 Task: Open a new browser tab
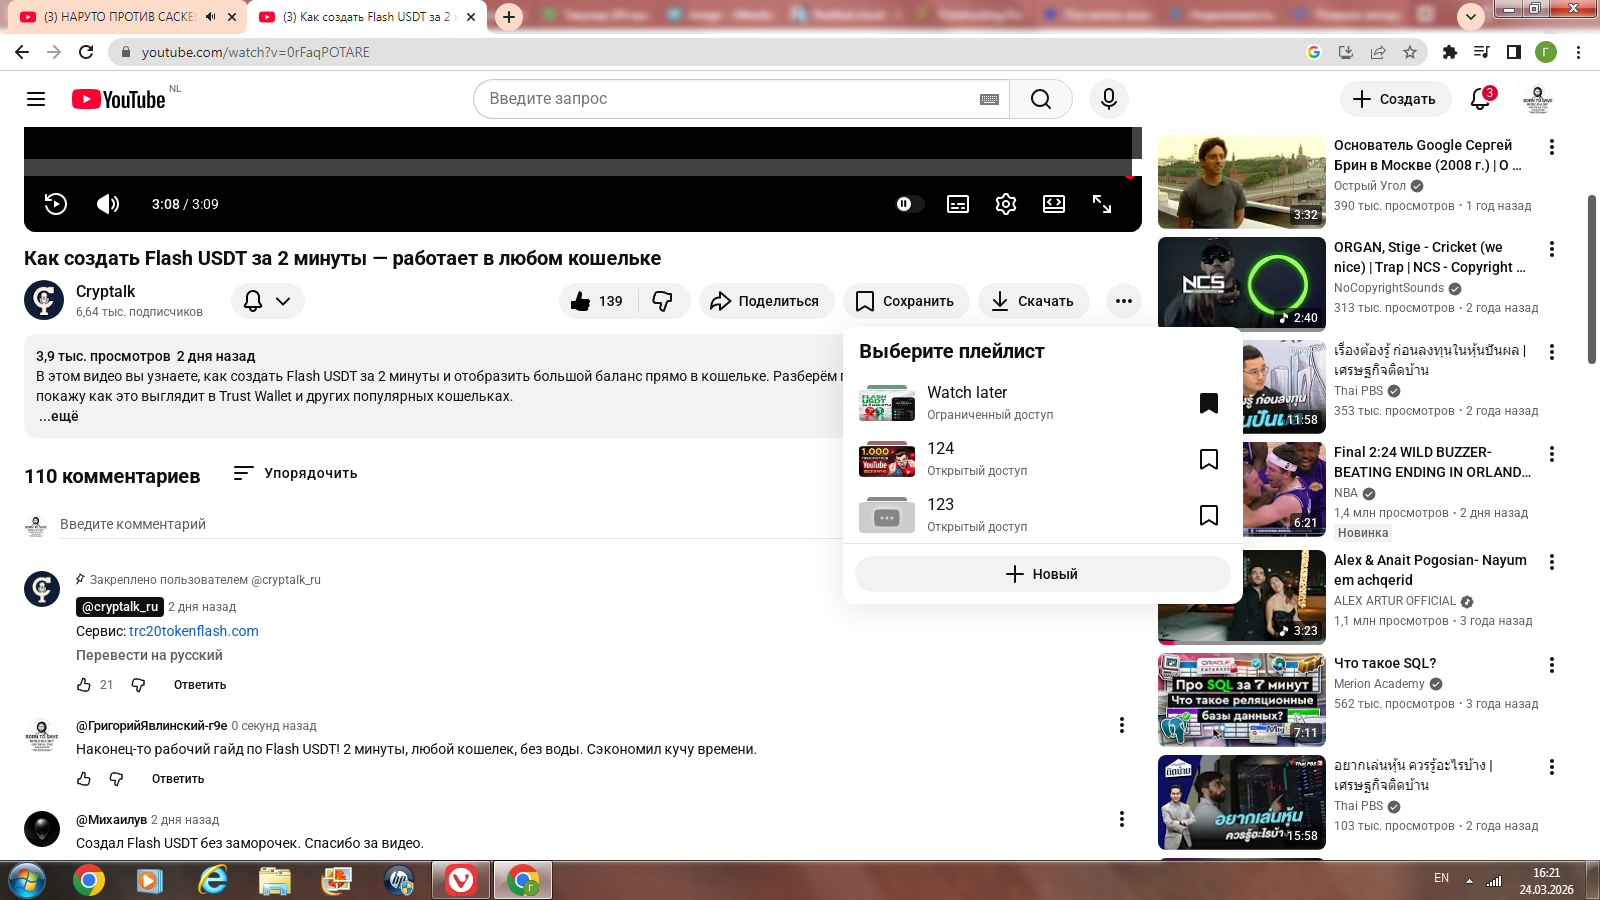(x=509, y=17)
